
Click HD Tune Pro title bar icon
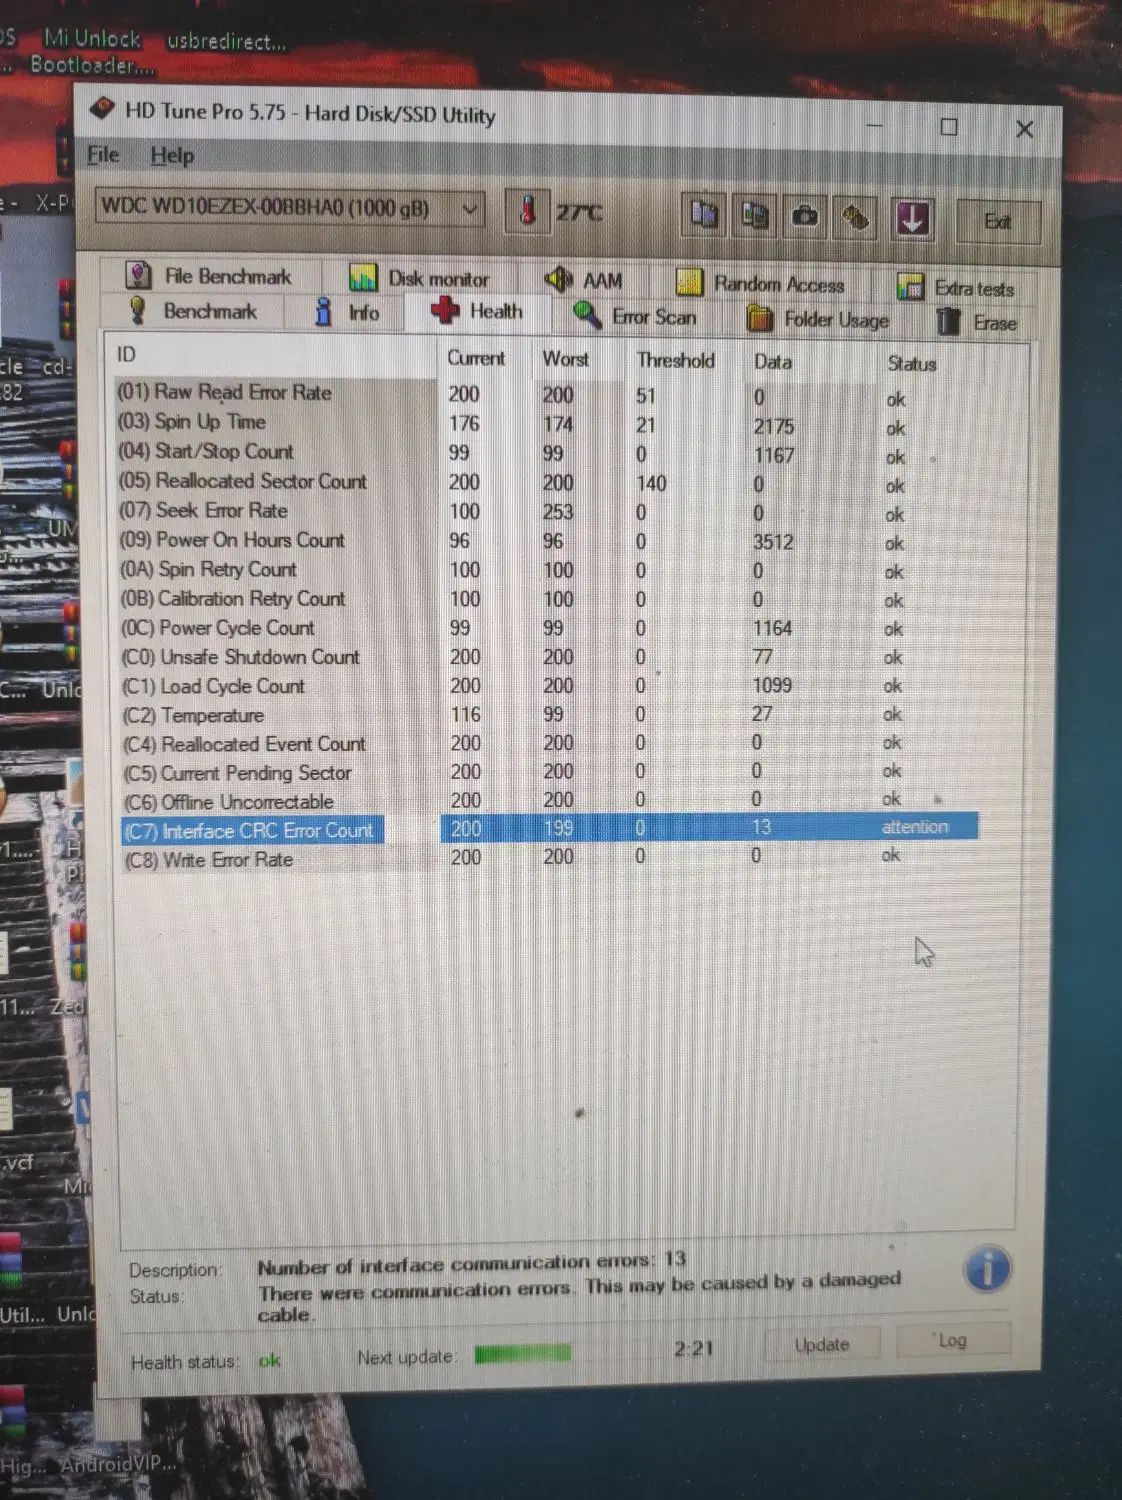pyautogui.click(x=102, y=108)
